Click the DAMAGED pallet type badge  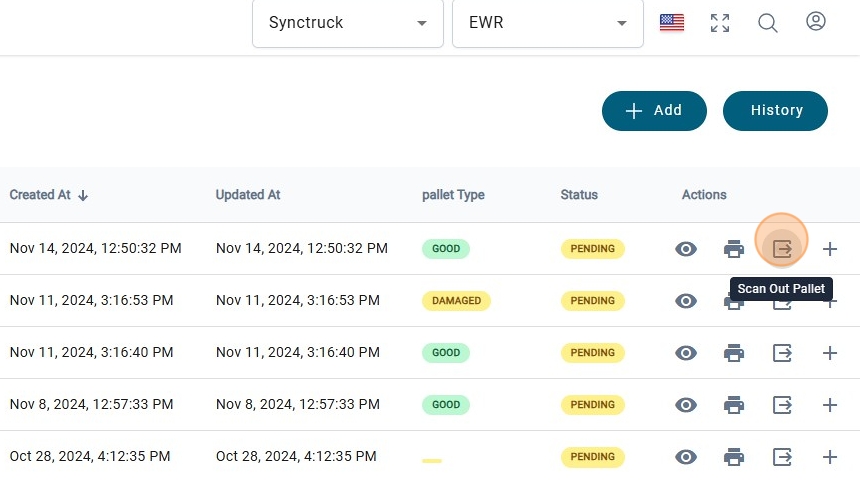[456, 301]
